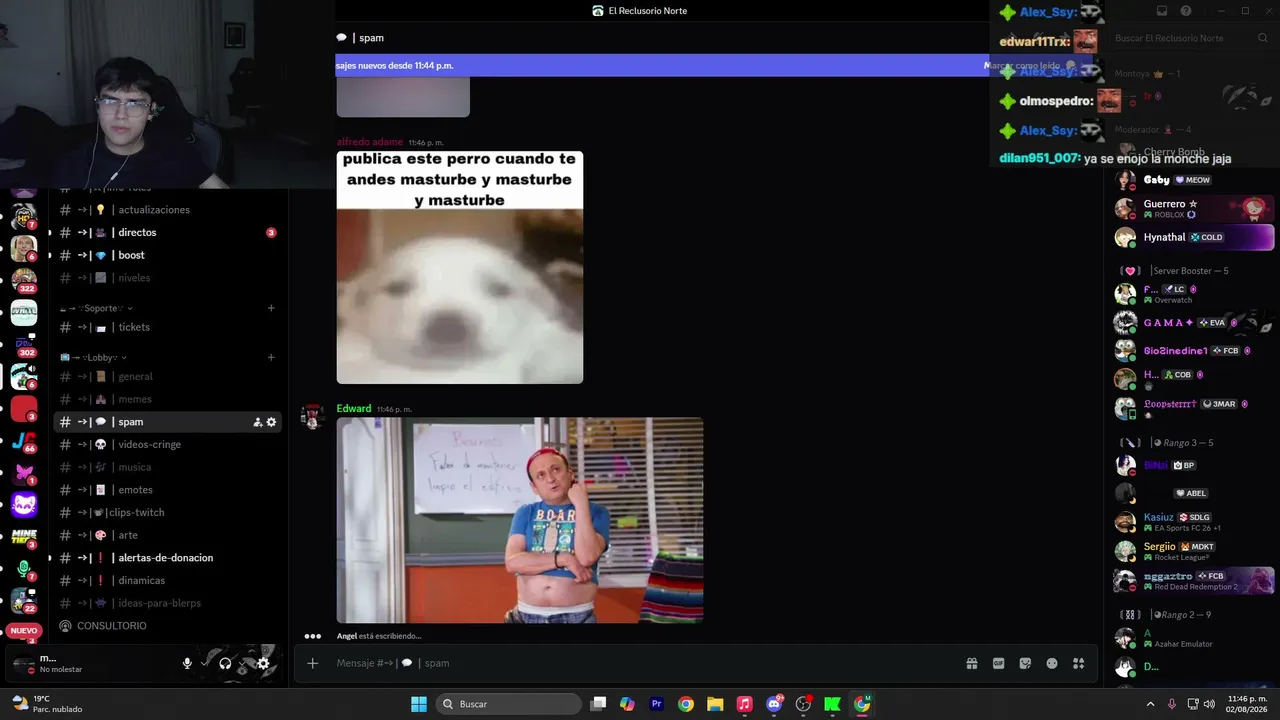Open the Mine Tier server icon

[24, 537]
